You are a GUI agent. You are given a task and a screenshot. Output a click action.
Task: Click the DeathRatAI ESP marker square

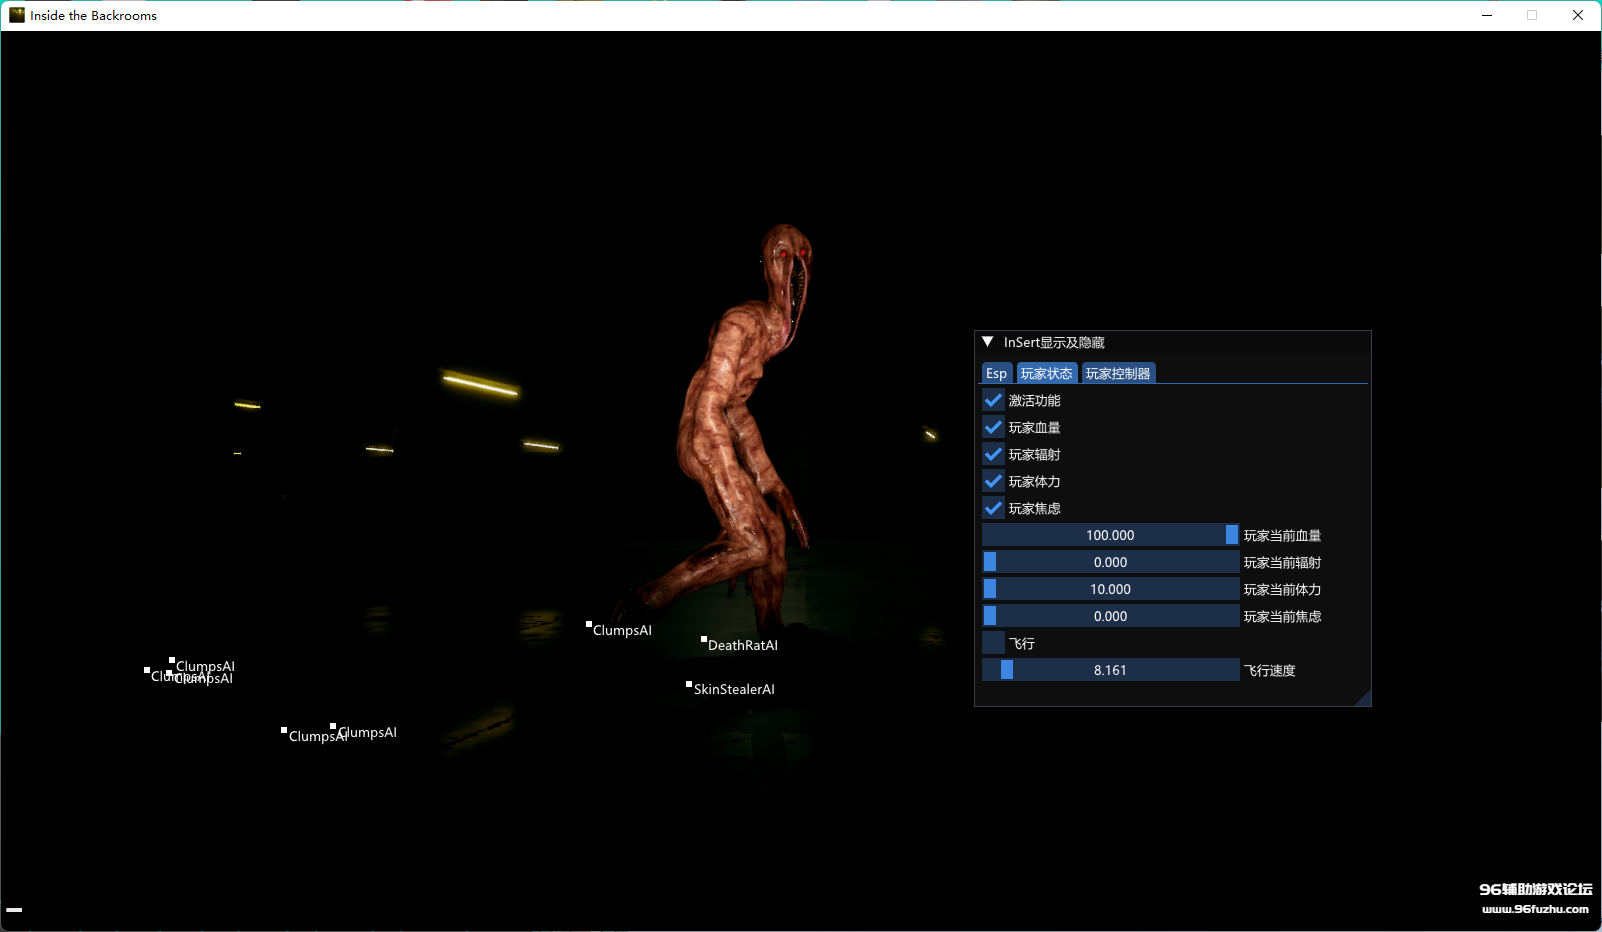704,639
